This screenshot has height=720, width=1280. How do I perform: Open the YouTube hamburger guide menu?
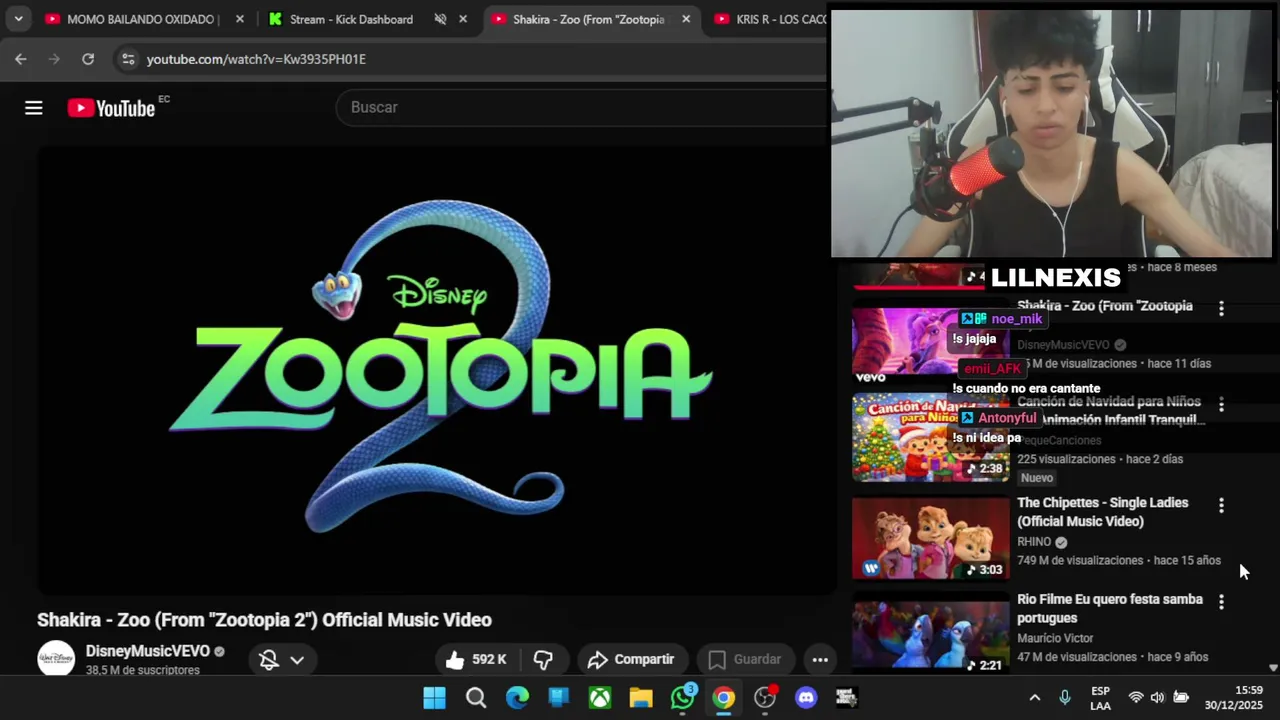pos(34,108)
